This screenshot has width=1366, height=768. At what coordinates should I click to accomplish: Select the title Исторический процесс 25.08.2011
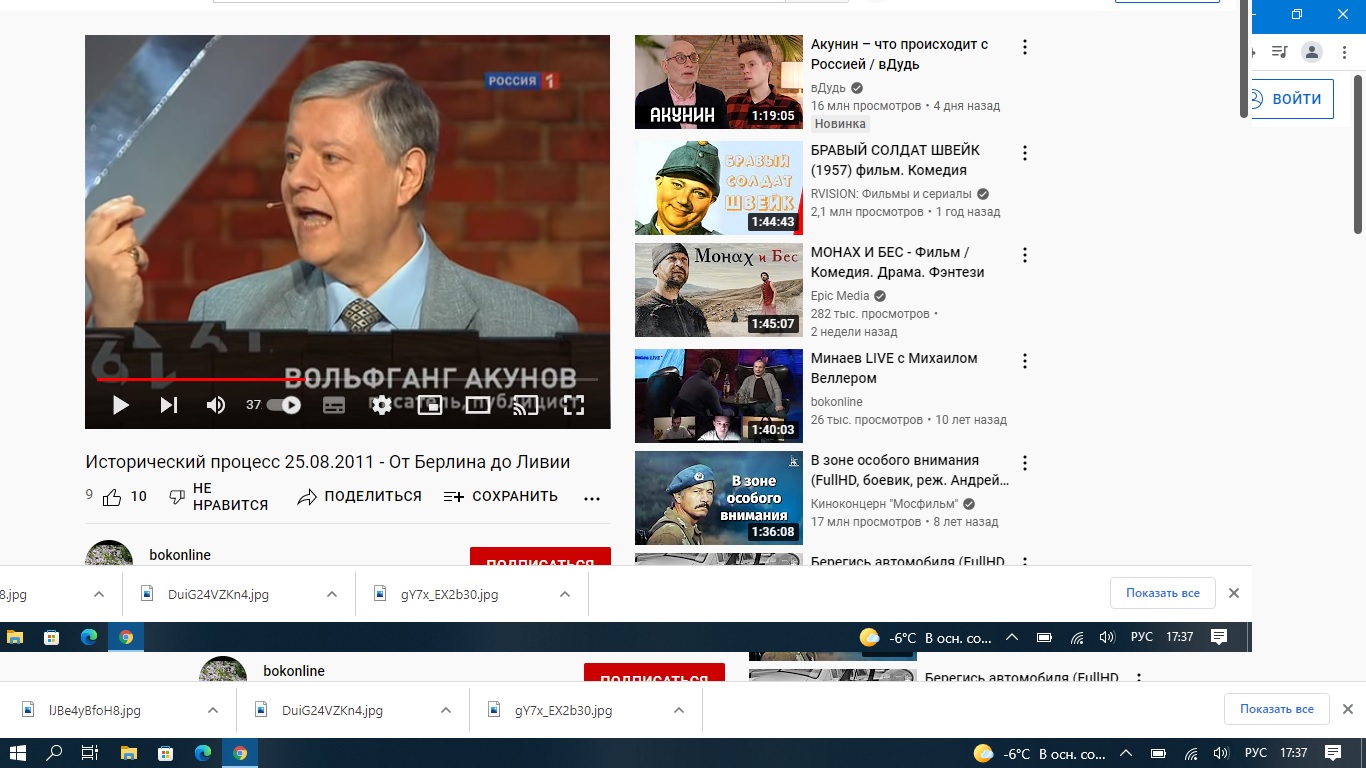pos(328,462)
